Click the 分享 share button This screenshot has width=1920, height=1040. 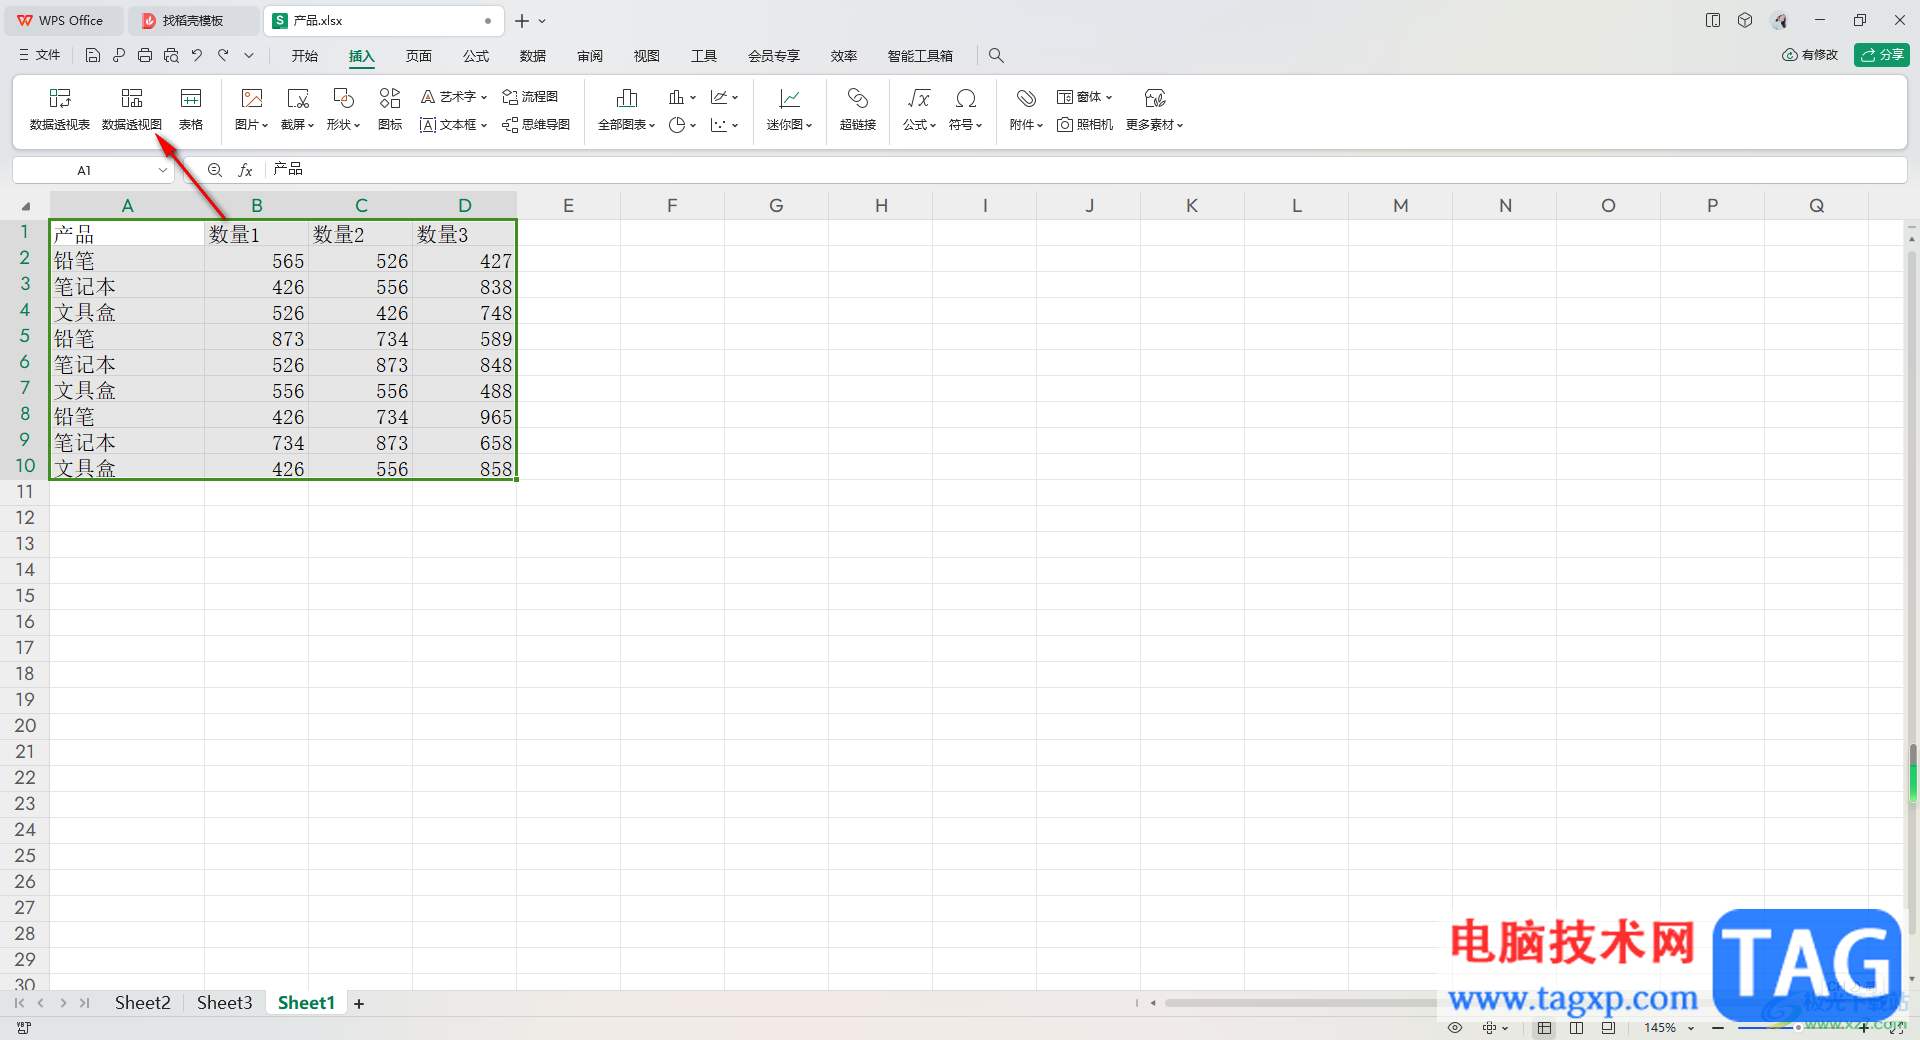pyautogui.click(x=1882, y=55)
